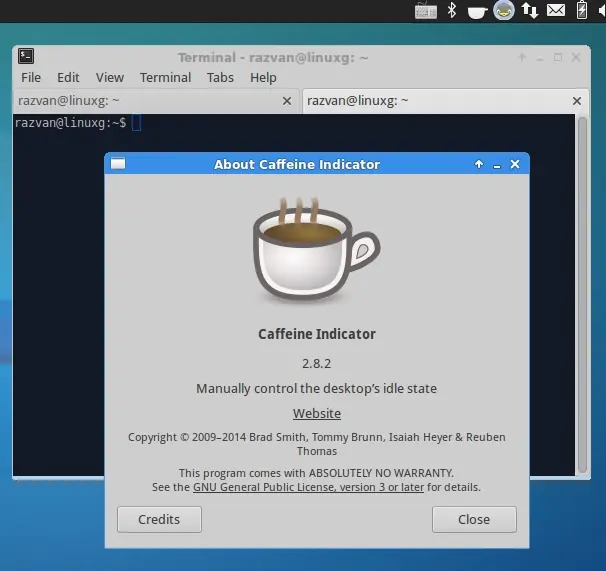Click the Terminal window icon in titlebar
The image size is (606, 571).
tap(26, 56)
